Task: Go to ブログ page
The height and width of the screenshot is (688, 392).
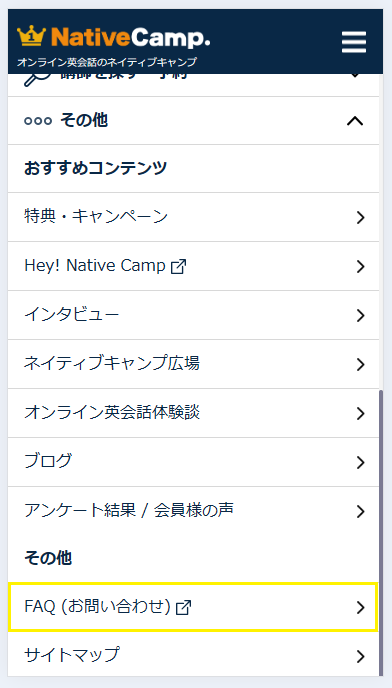Action: tap(194, 462)
